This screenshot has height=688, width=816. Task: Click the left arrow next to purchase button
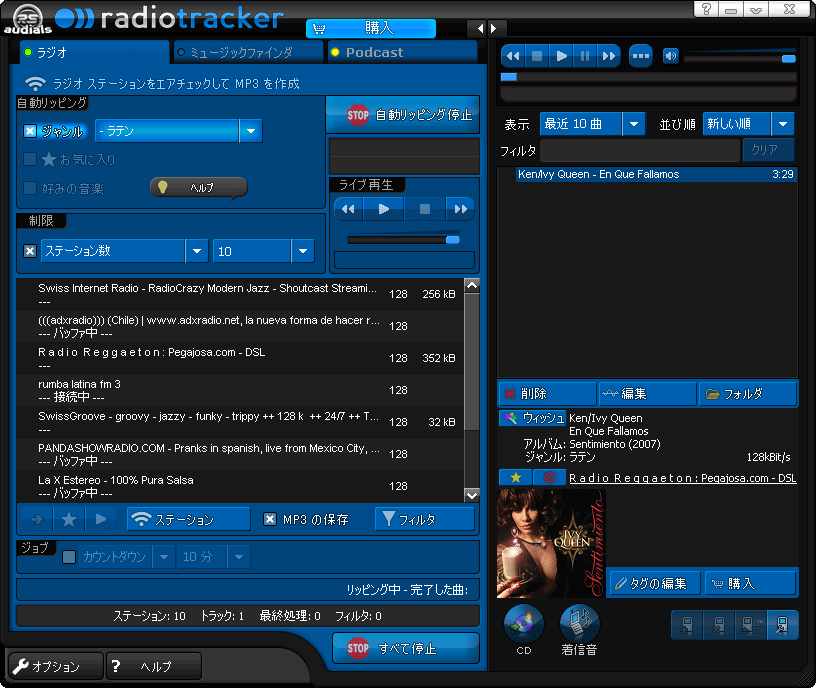(480, 29)
